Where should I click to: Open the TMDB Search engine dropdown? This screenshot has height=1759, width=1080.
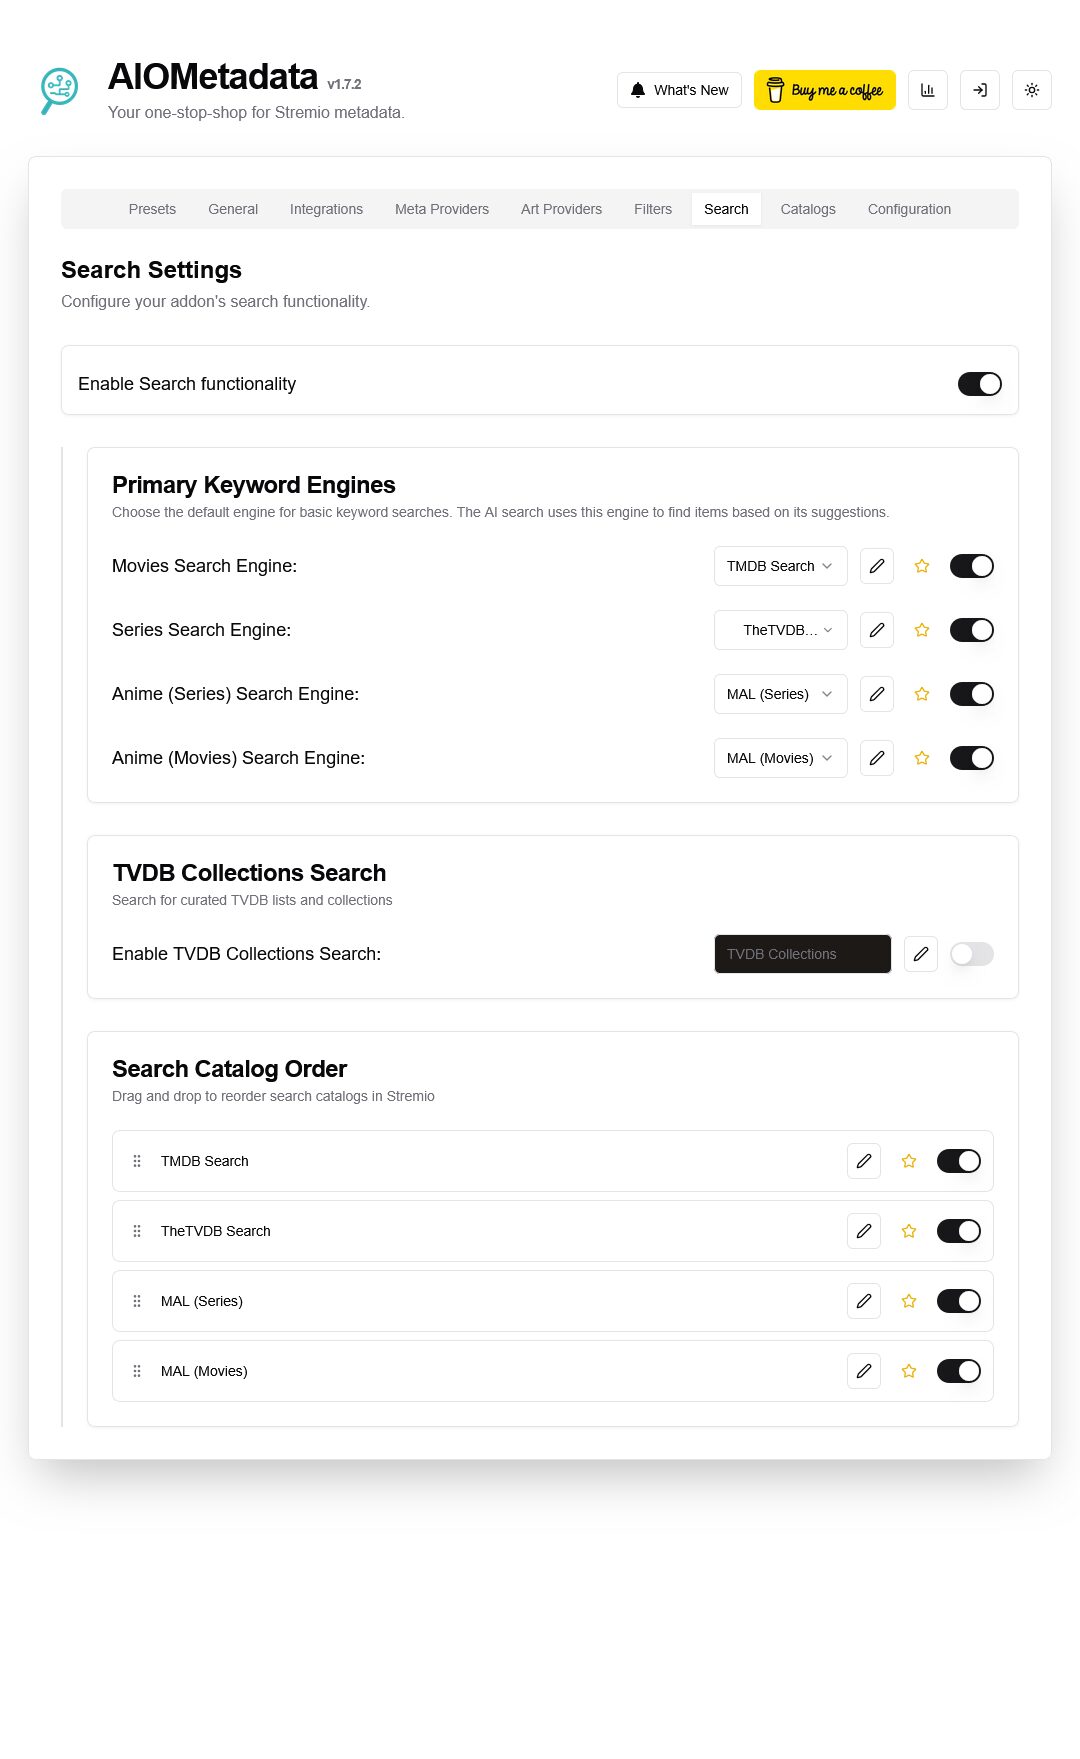click(780, 566)
